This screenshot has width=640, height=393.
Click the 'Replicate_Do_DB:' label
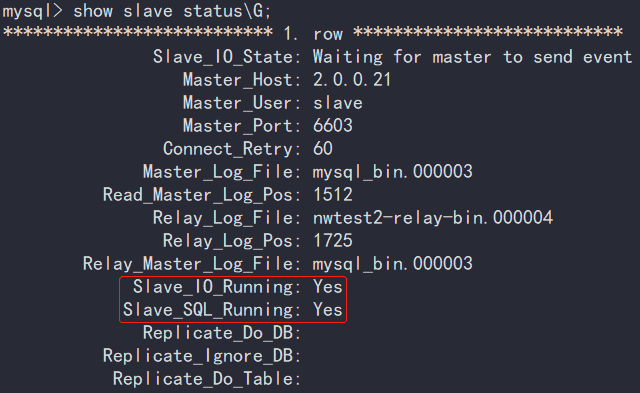point(222,333)
